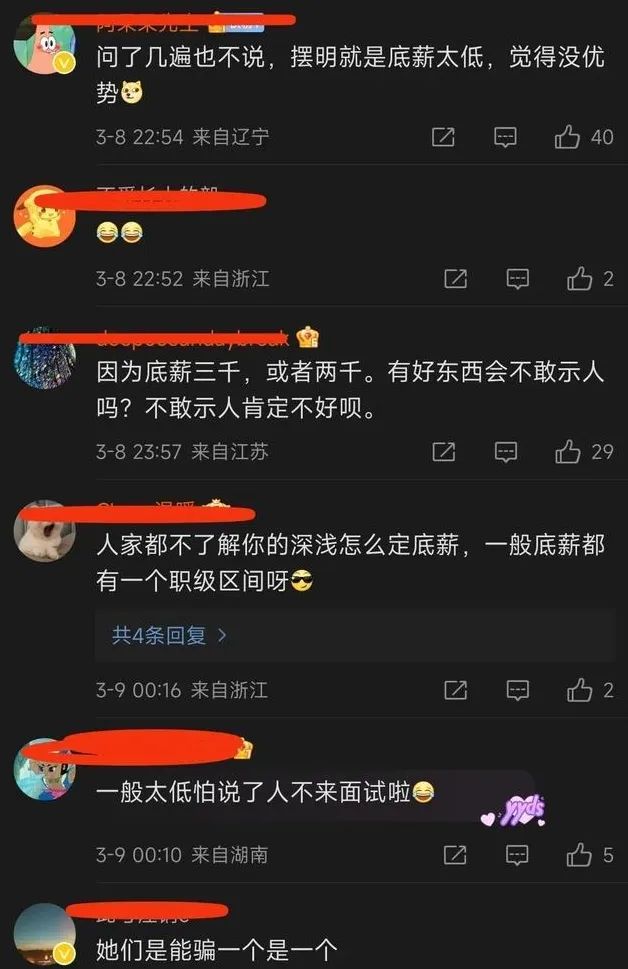The image size is (628, 969).
Task: Open the yellow Pikachu avatar profile
Action: [45, 216]
